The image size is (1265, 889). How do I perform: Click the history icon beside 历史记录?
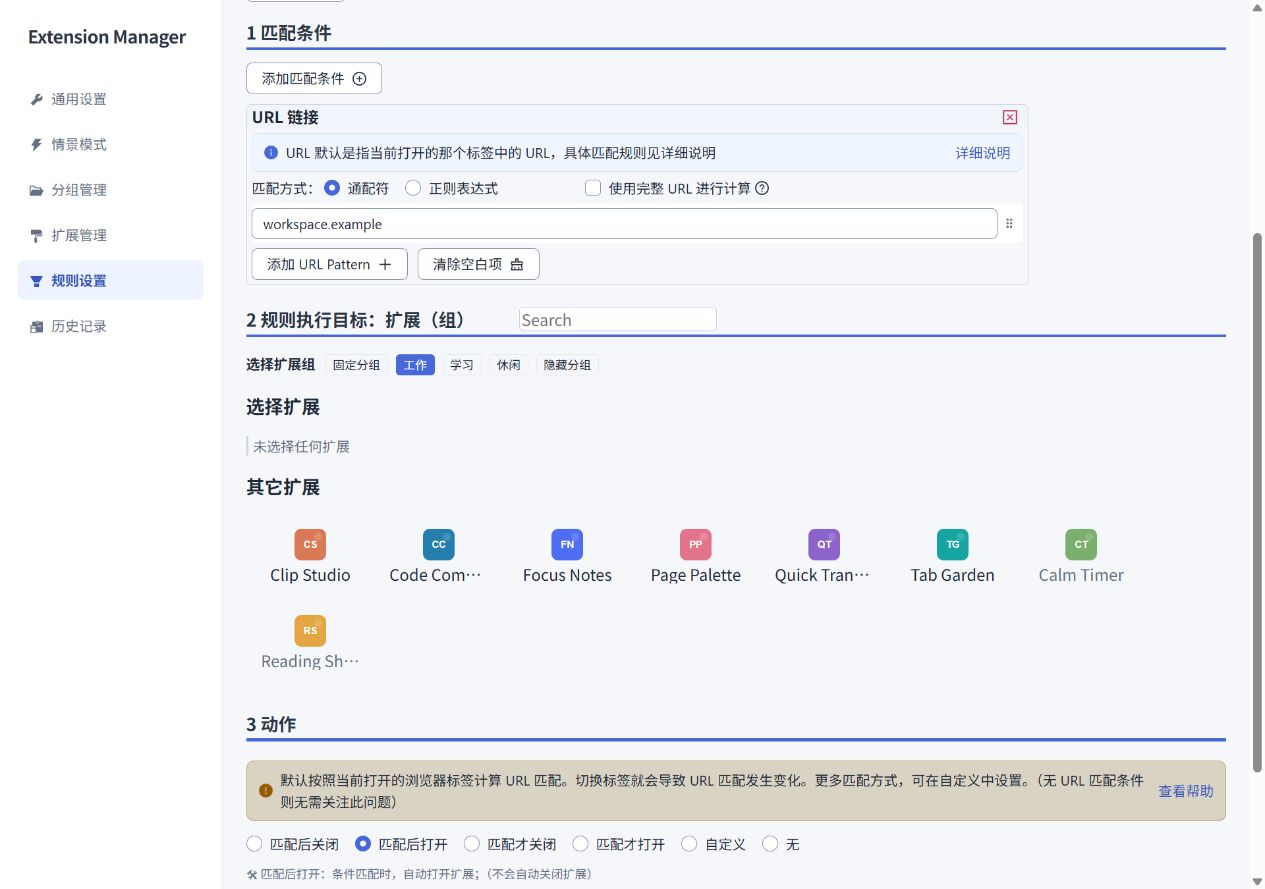[37, 327]
